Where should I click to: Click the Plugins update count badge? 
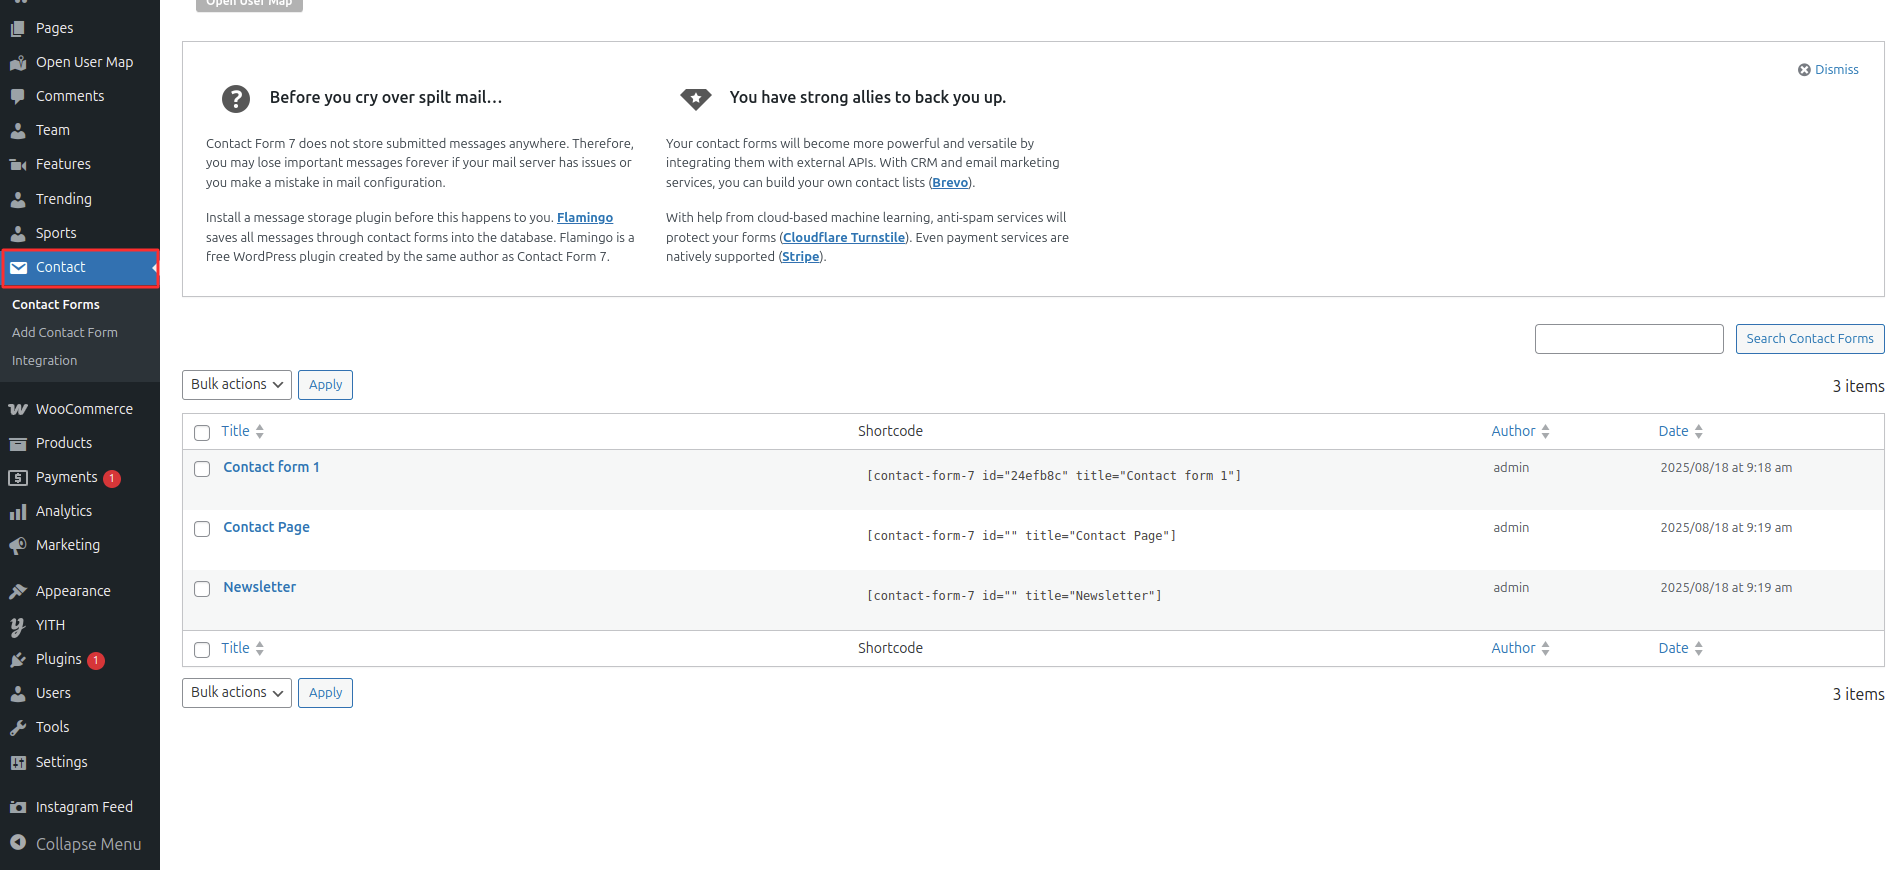[96, 660]
